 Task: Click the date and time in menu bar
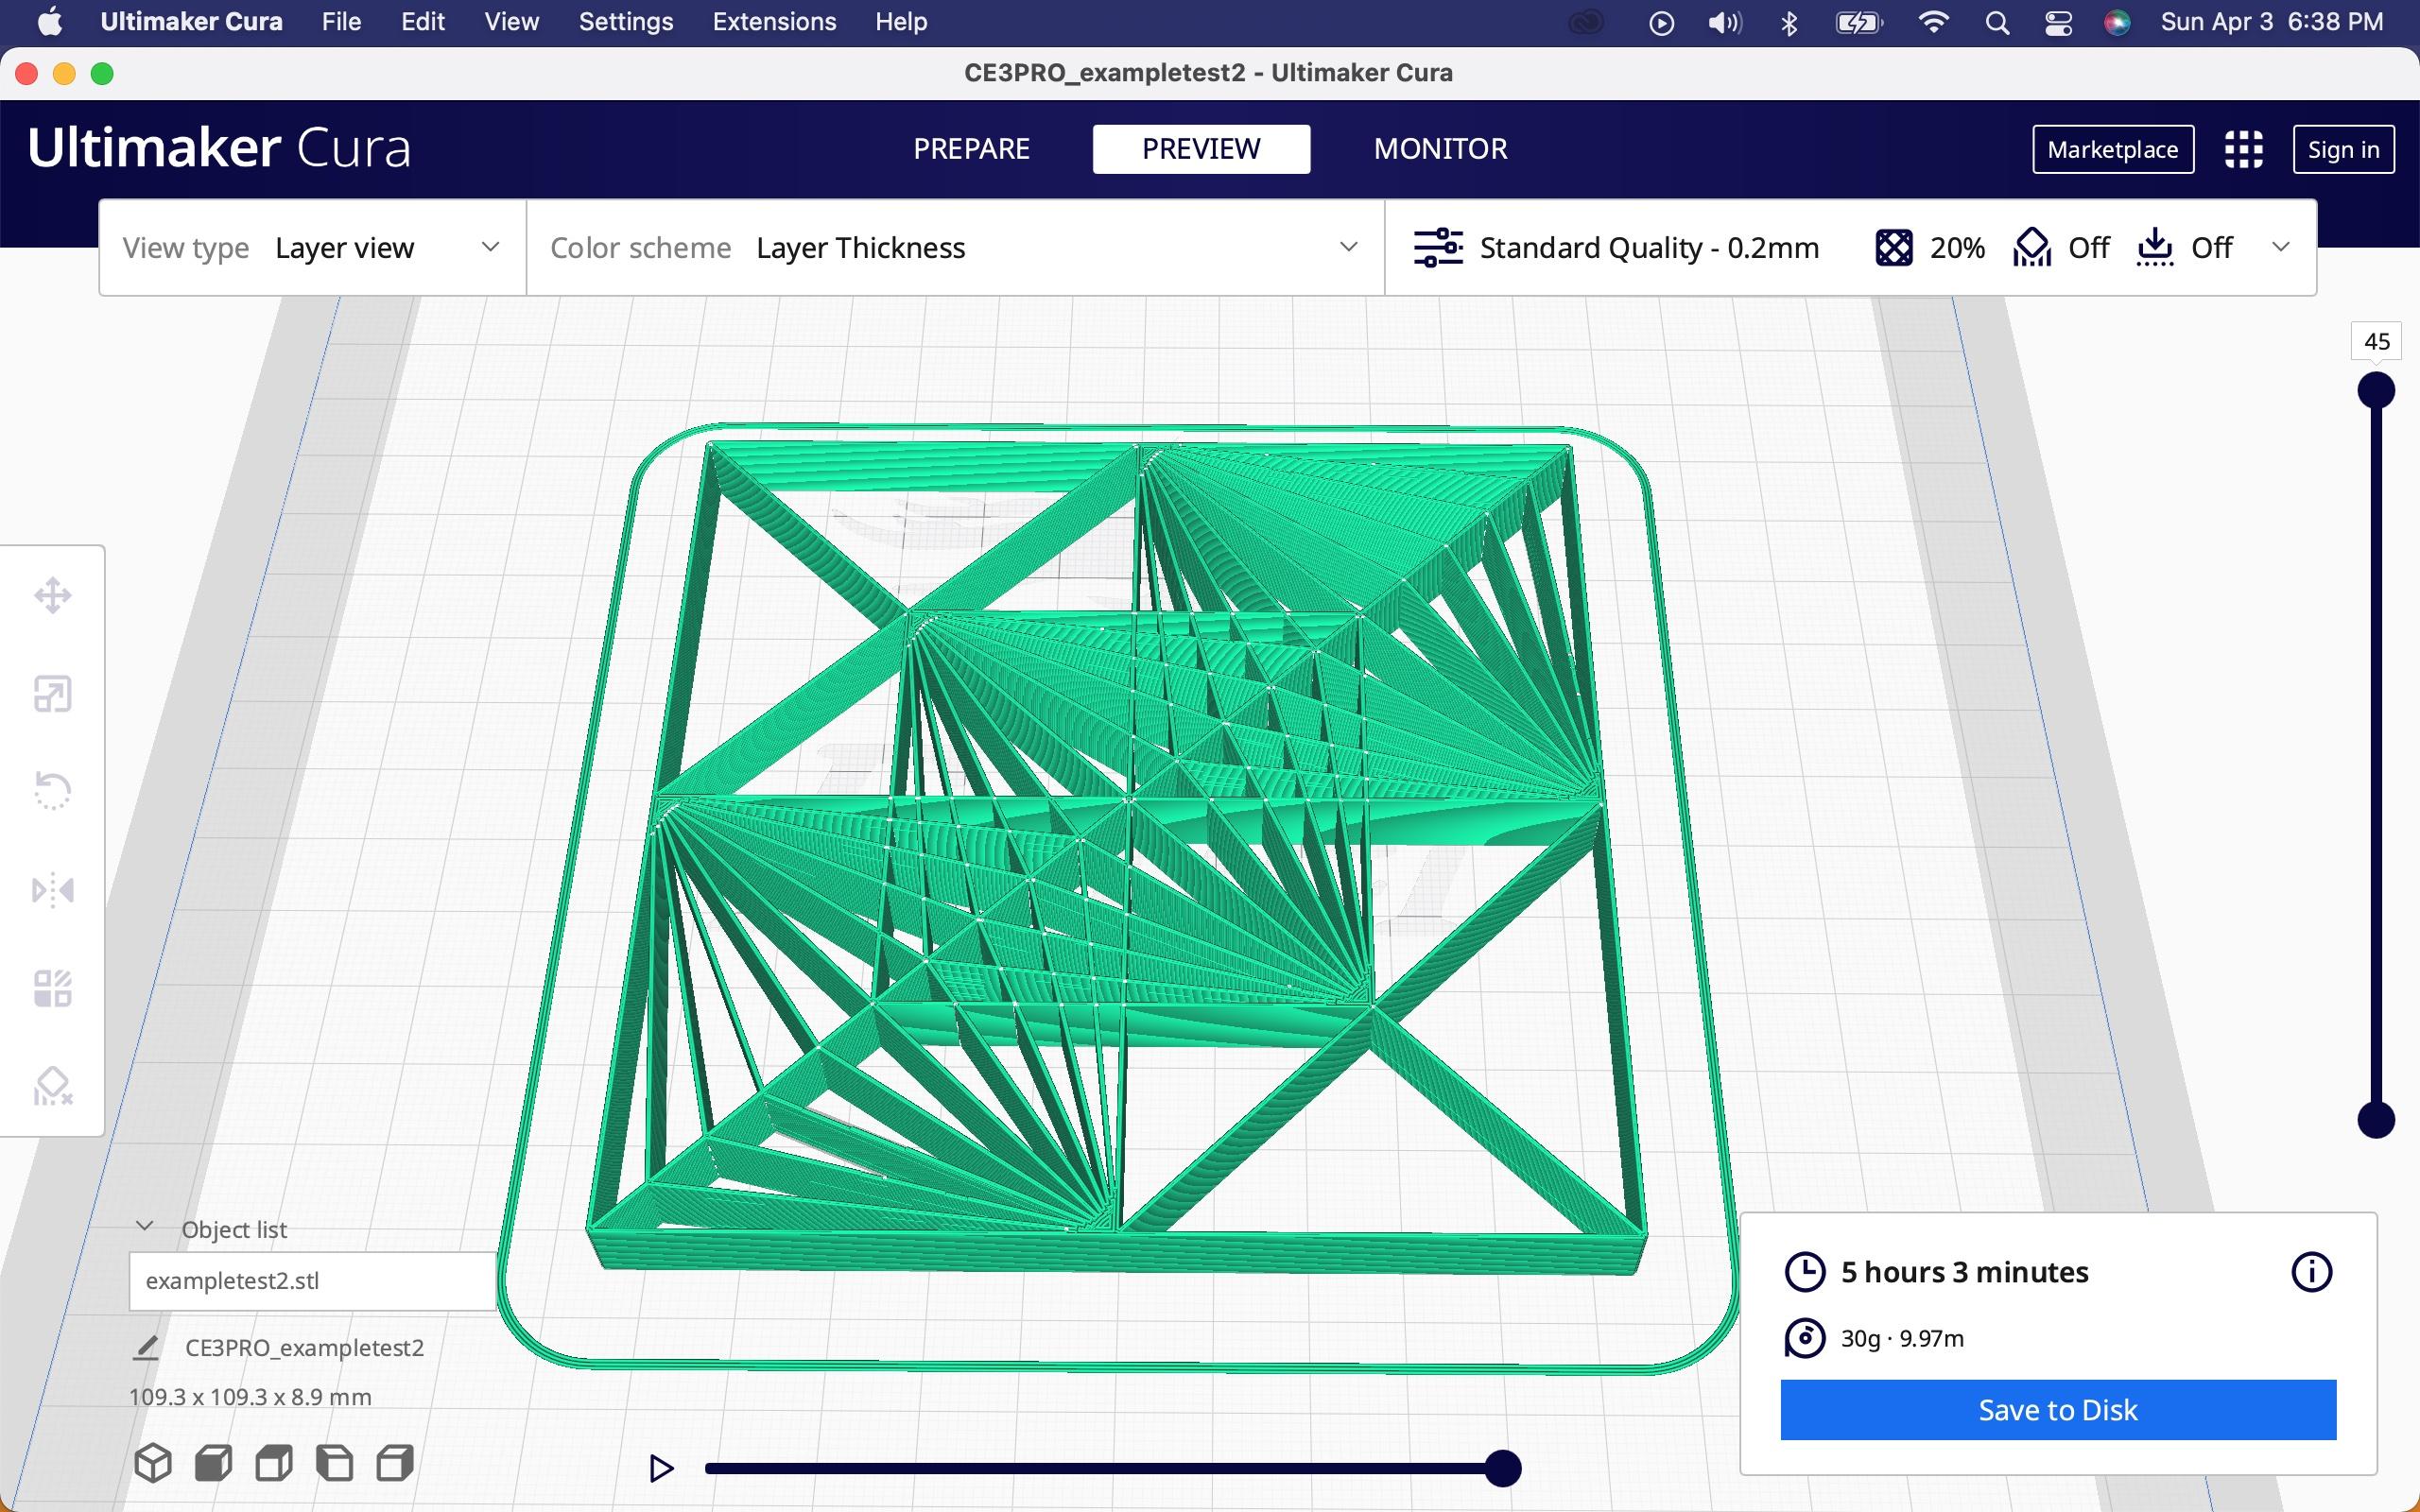[x=2272, y=22]
